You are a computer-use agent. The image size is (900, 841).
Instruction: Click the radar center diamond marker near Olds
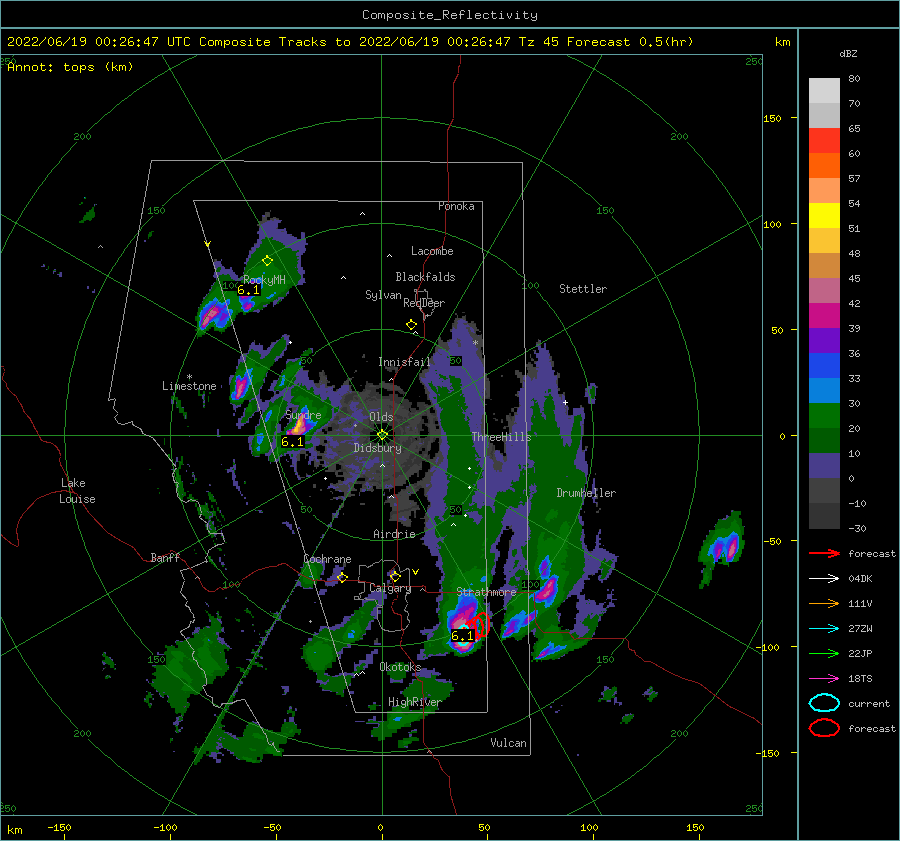(382, 435)
